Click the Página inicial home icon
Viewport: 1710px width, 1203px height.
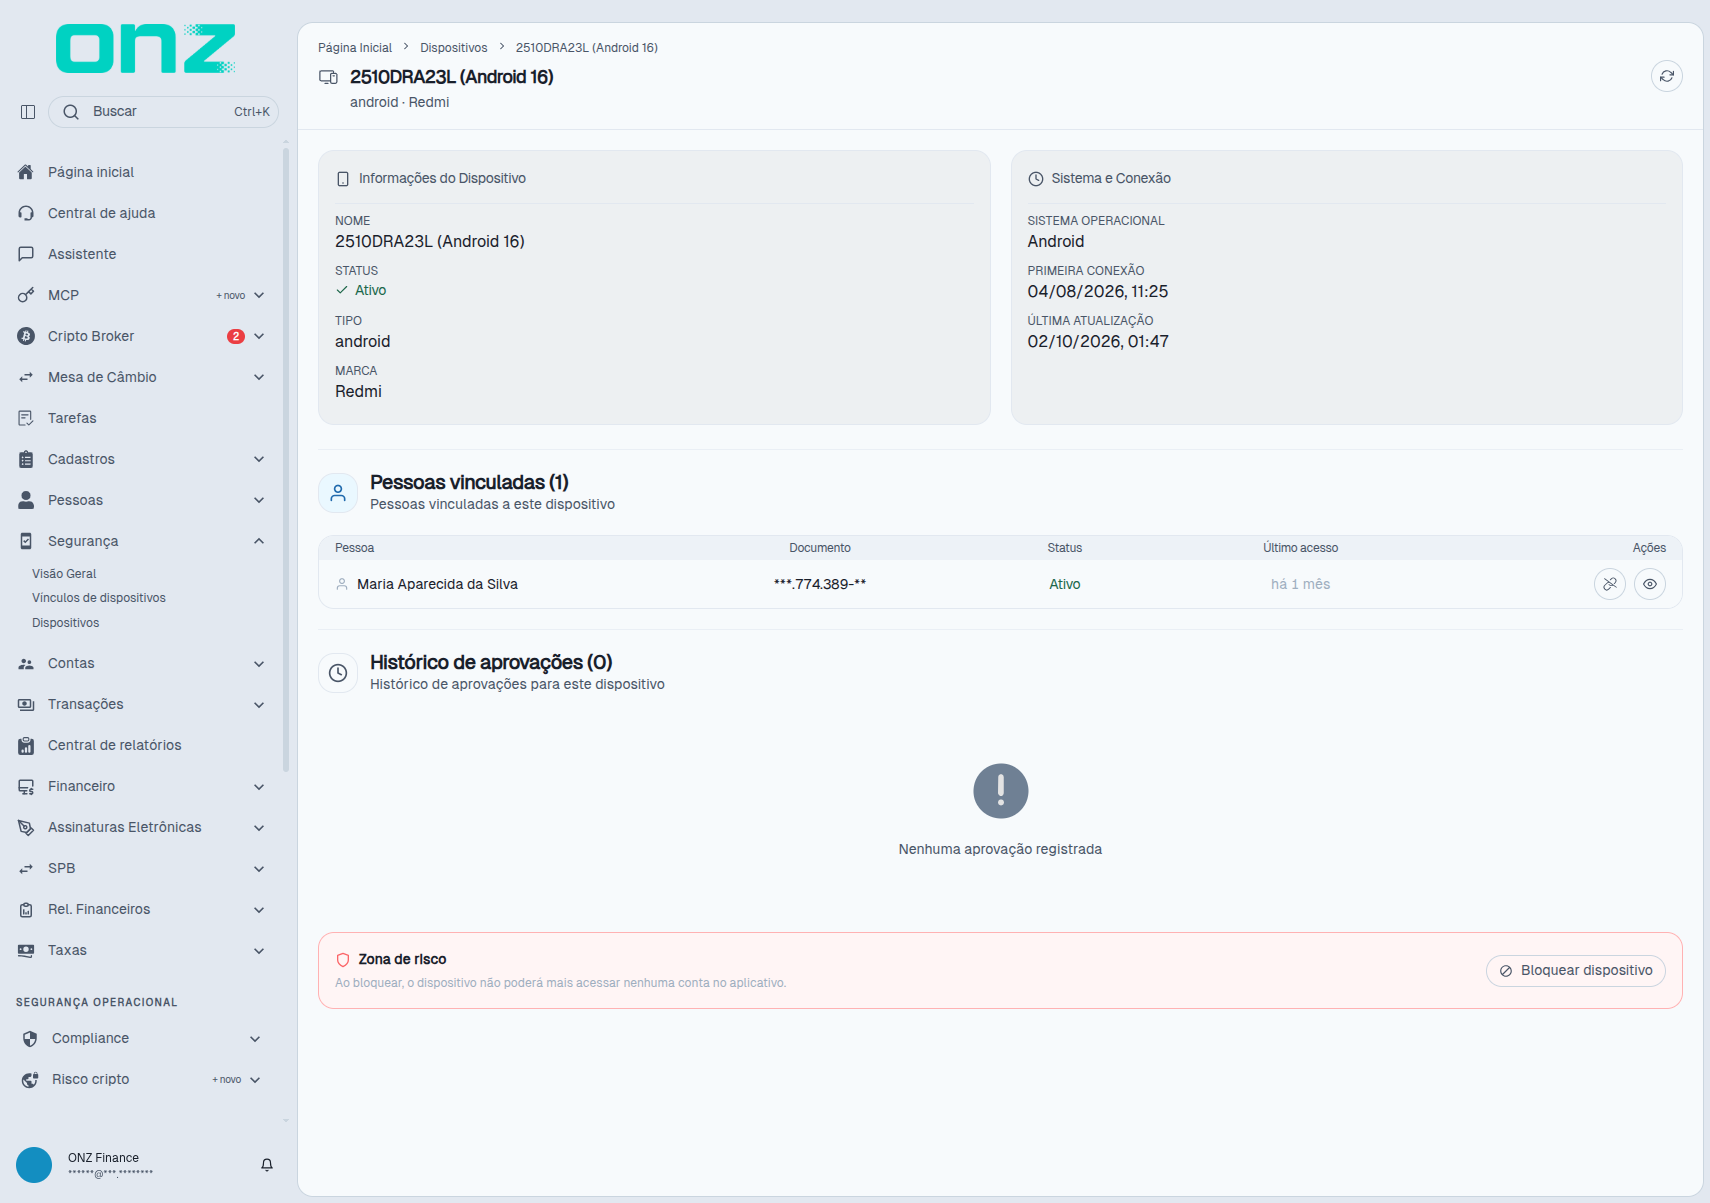pos(26,172)
